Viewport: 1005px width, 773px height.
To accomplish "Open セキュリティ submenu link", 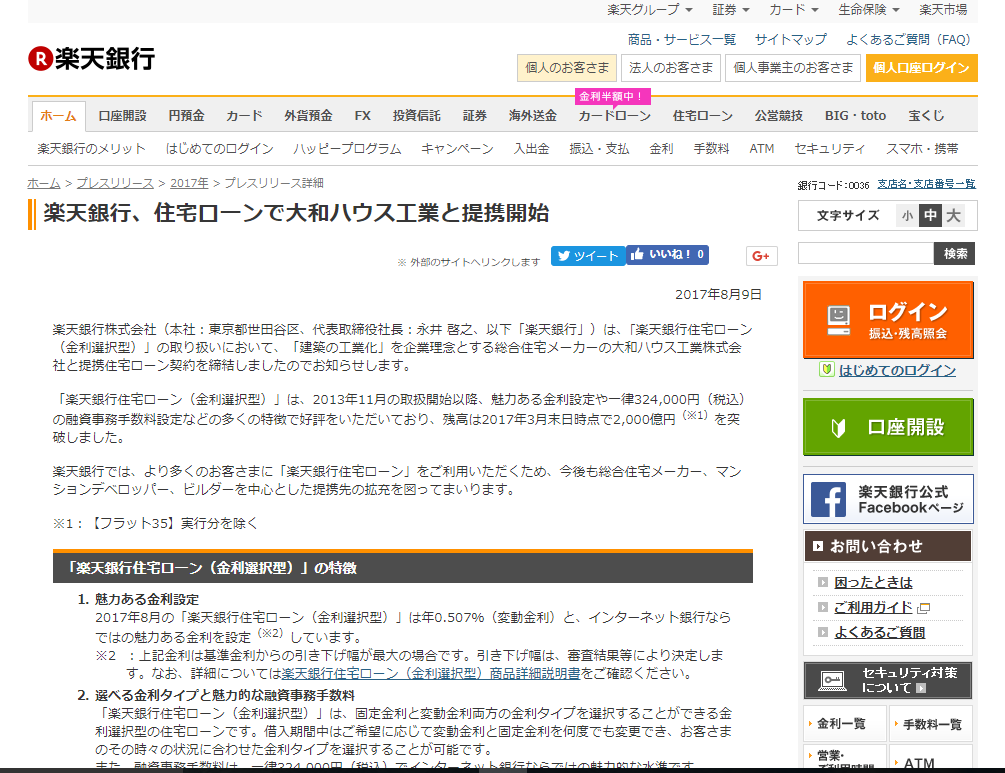I will pyautogui.click(x=830, y=149).
